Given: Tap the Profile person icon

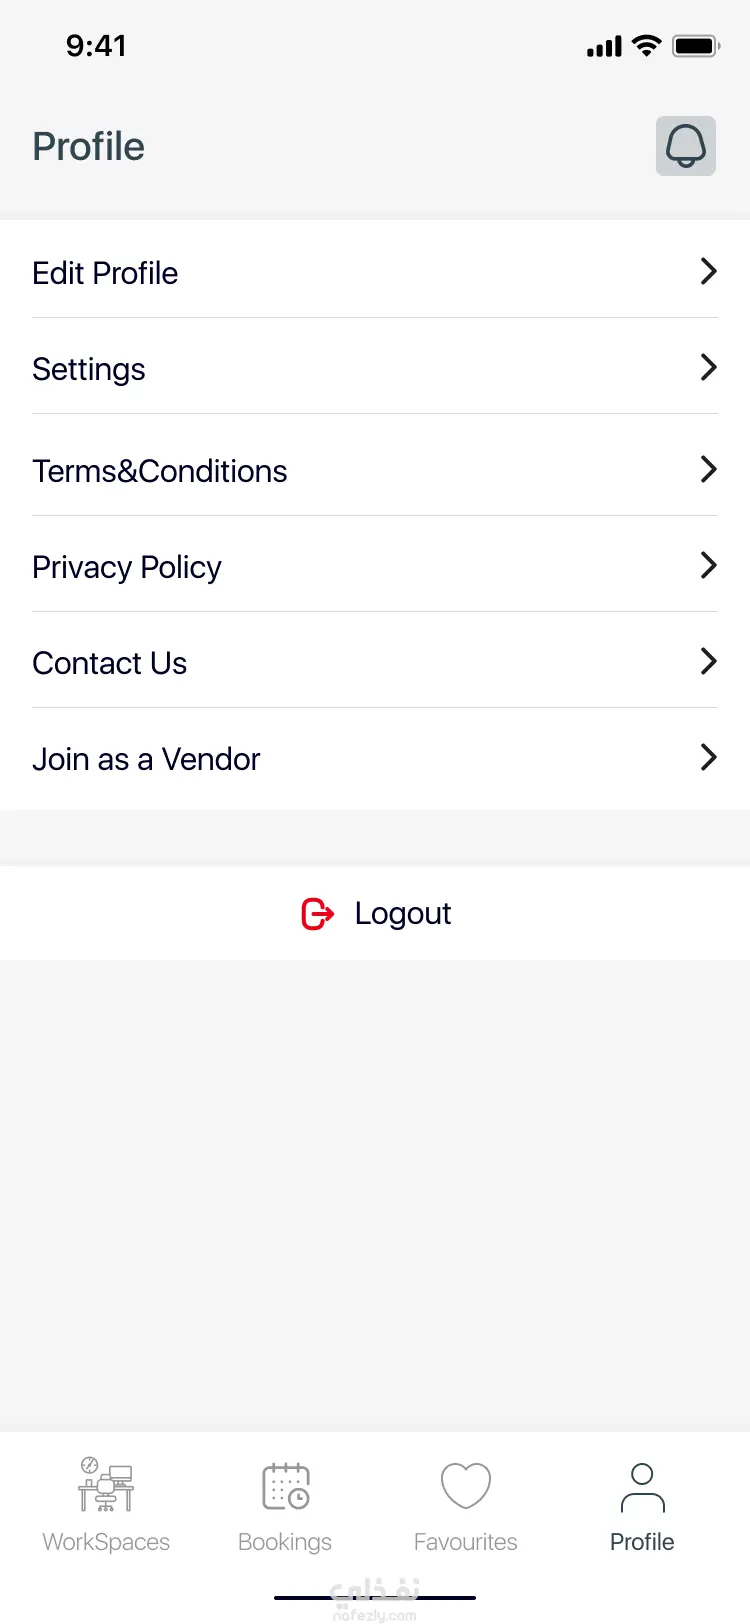Looking at the screenshot, I should pos(642,1487).
